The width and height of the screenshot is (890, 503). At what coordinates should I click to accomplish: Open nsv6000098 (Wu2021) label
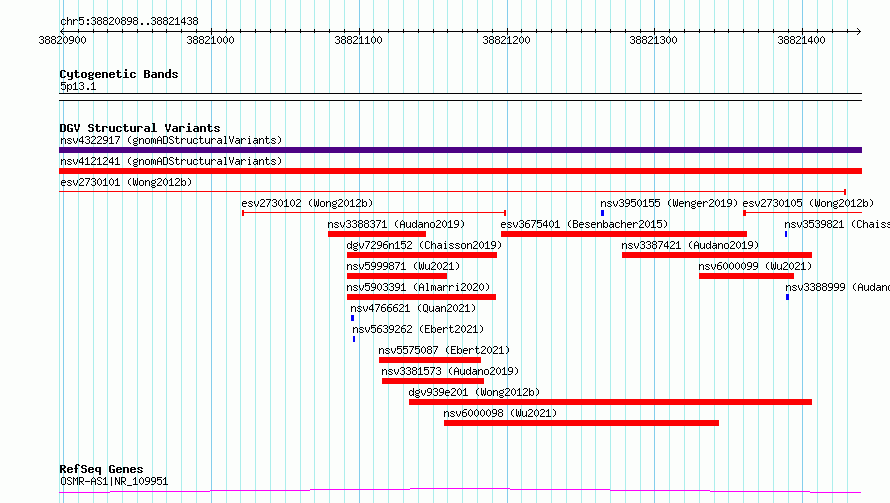click(x=500, y=413)
